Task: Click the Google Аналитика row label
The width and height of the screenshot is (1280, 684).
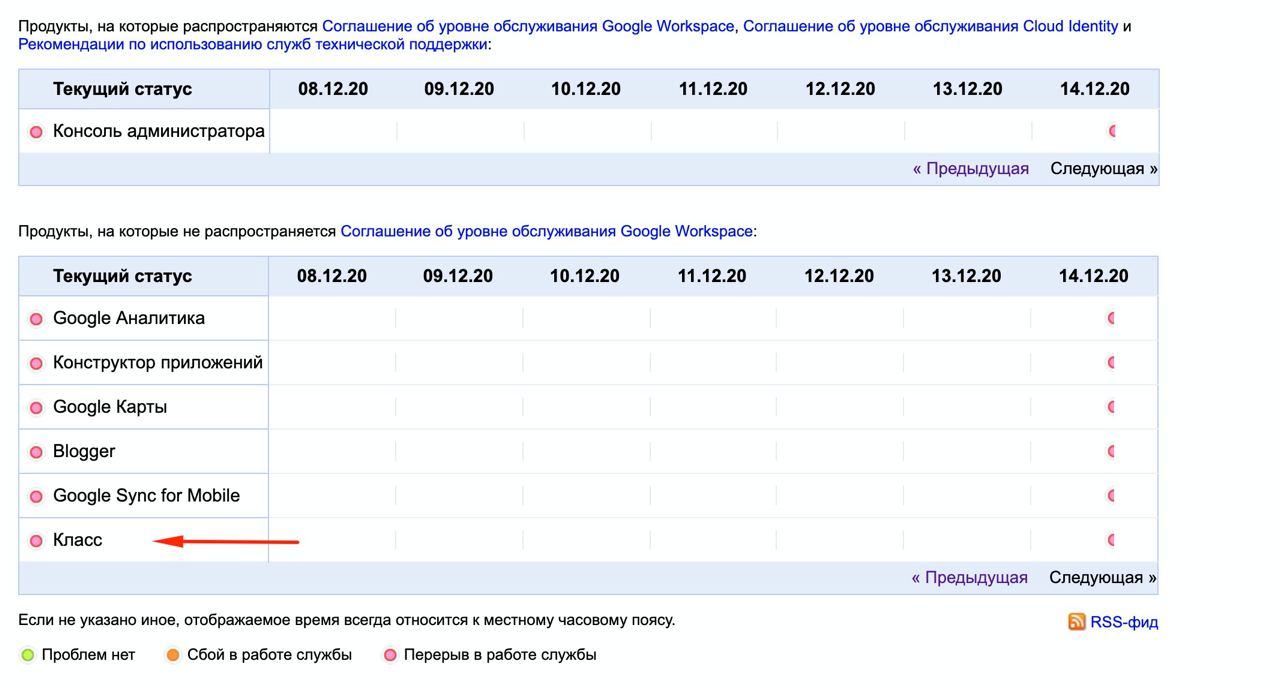Action: [129, 318]
